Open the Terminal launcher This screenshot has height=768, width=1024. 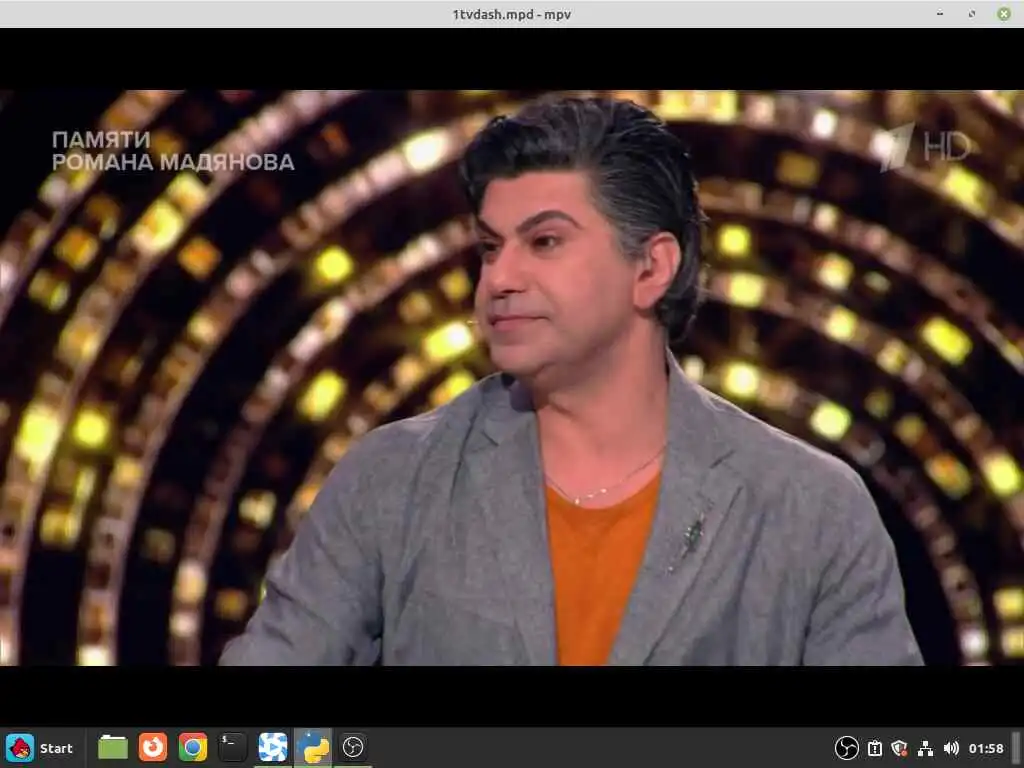(x=232, y=748)
